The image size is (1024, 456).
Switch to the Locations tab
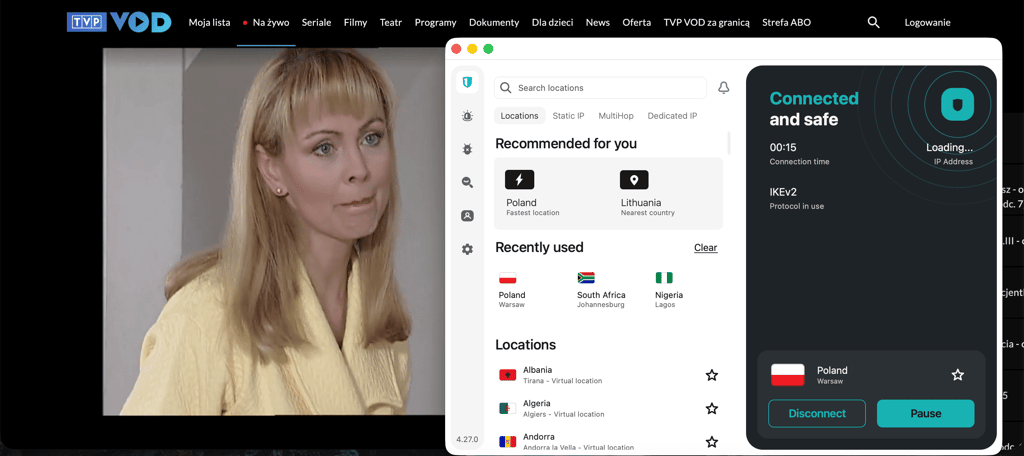click(519, 116)
